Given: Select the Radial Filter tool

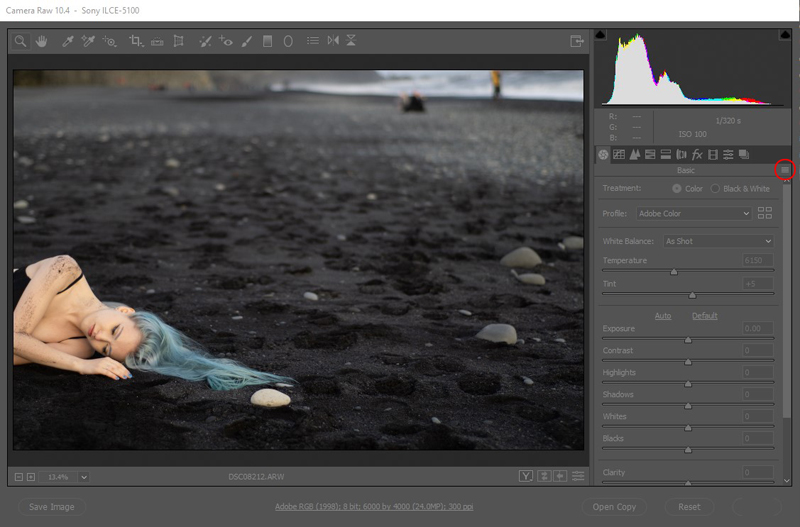Looking at the screenshot, I should click(x=288, y=41).
